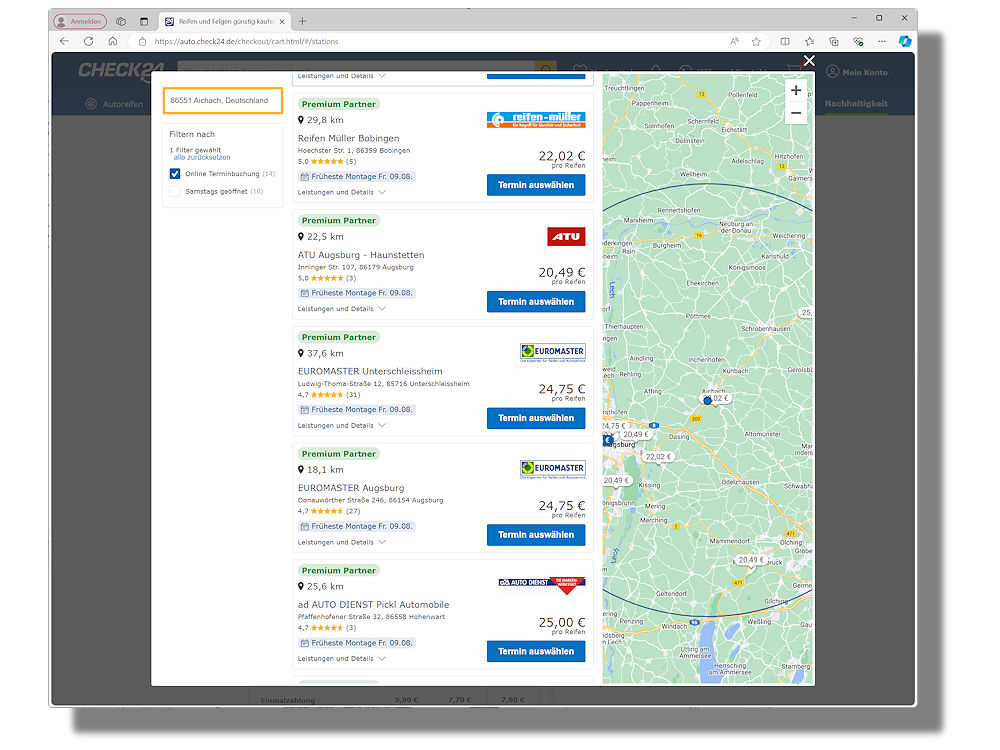Expand Leistungen und Details for Reifen Müller Bobingen
1000x750 pixels.
click(x=342, y=192)
